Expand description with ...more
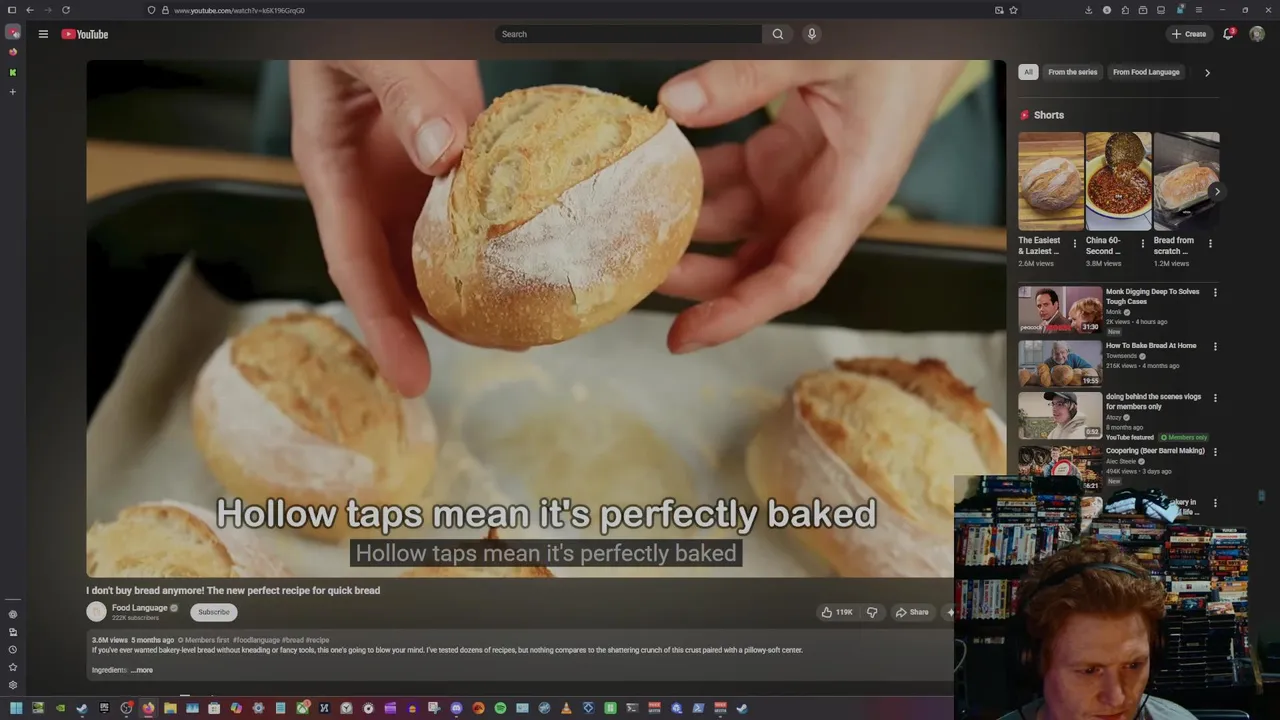 tap(142, 670)
